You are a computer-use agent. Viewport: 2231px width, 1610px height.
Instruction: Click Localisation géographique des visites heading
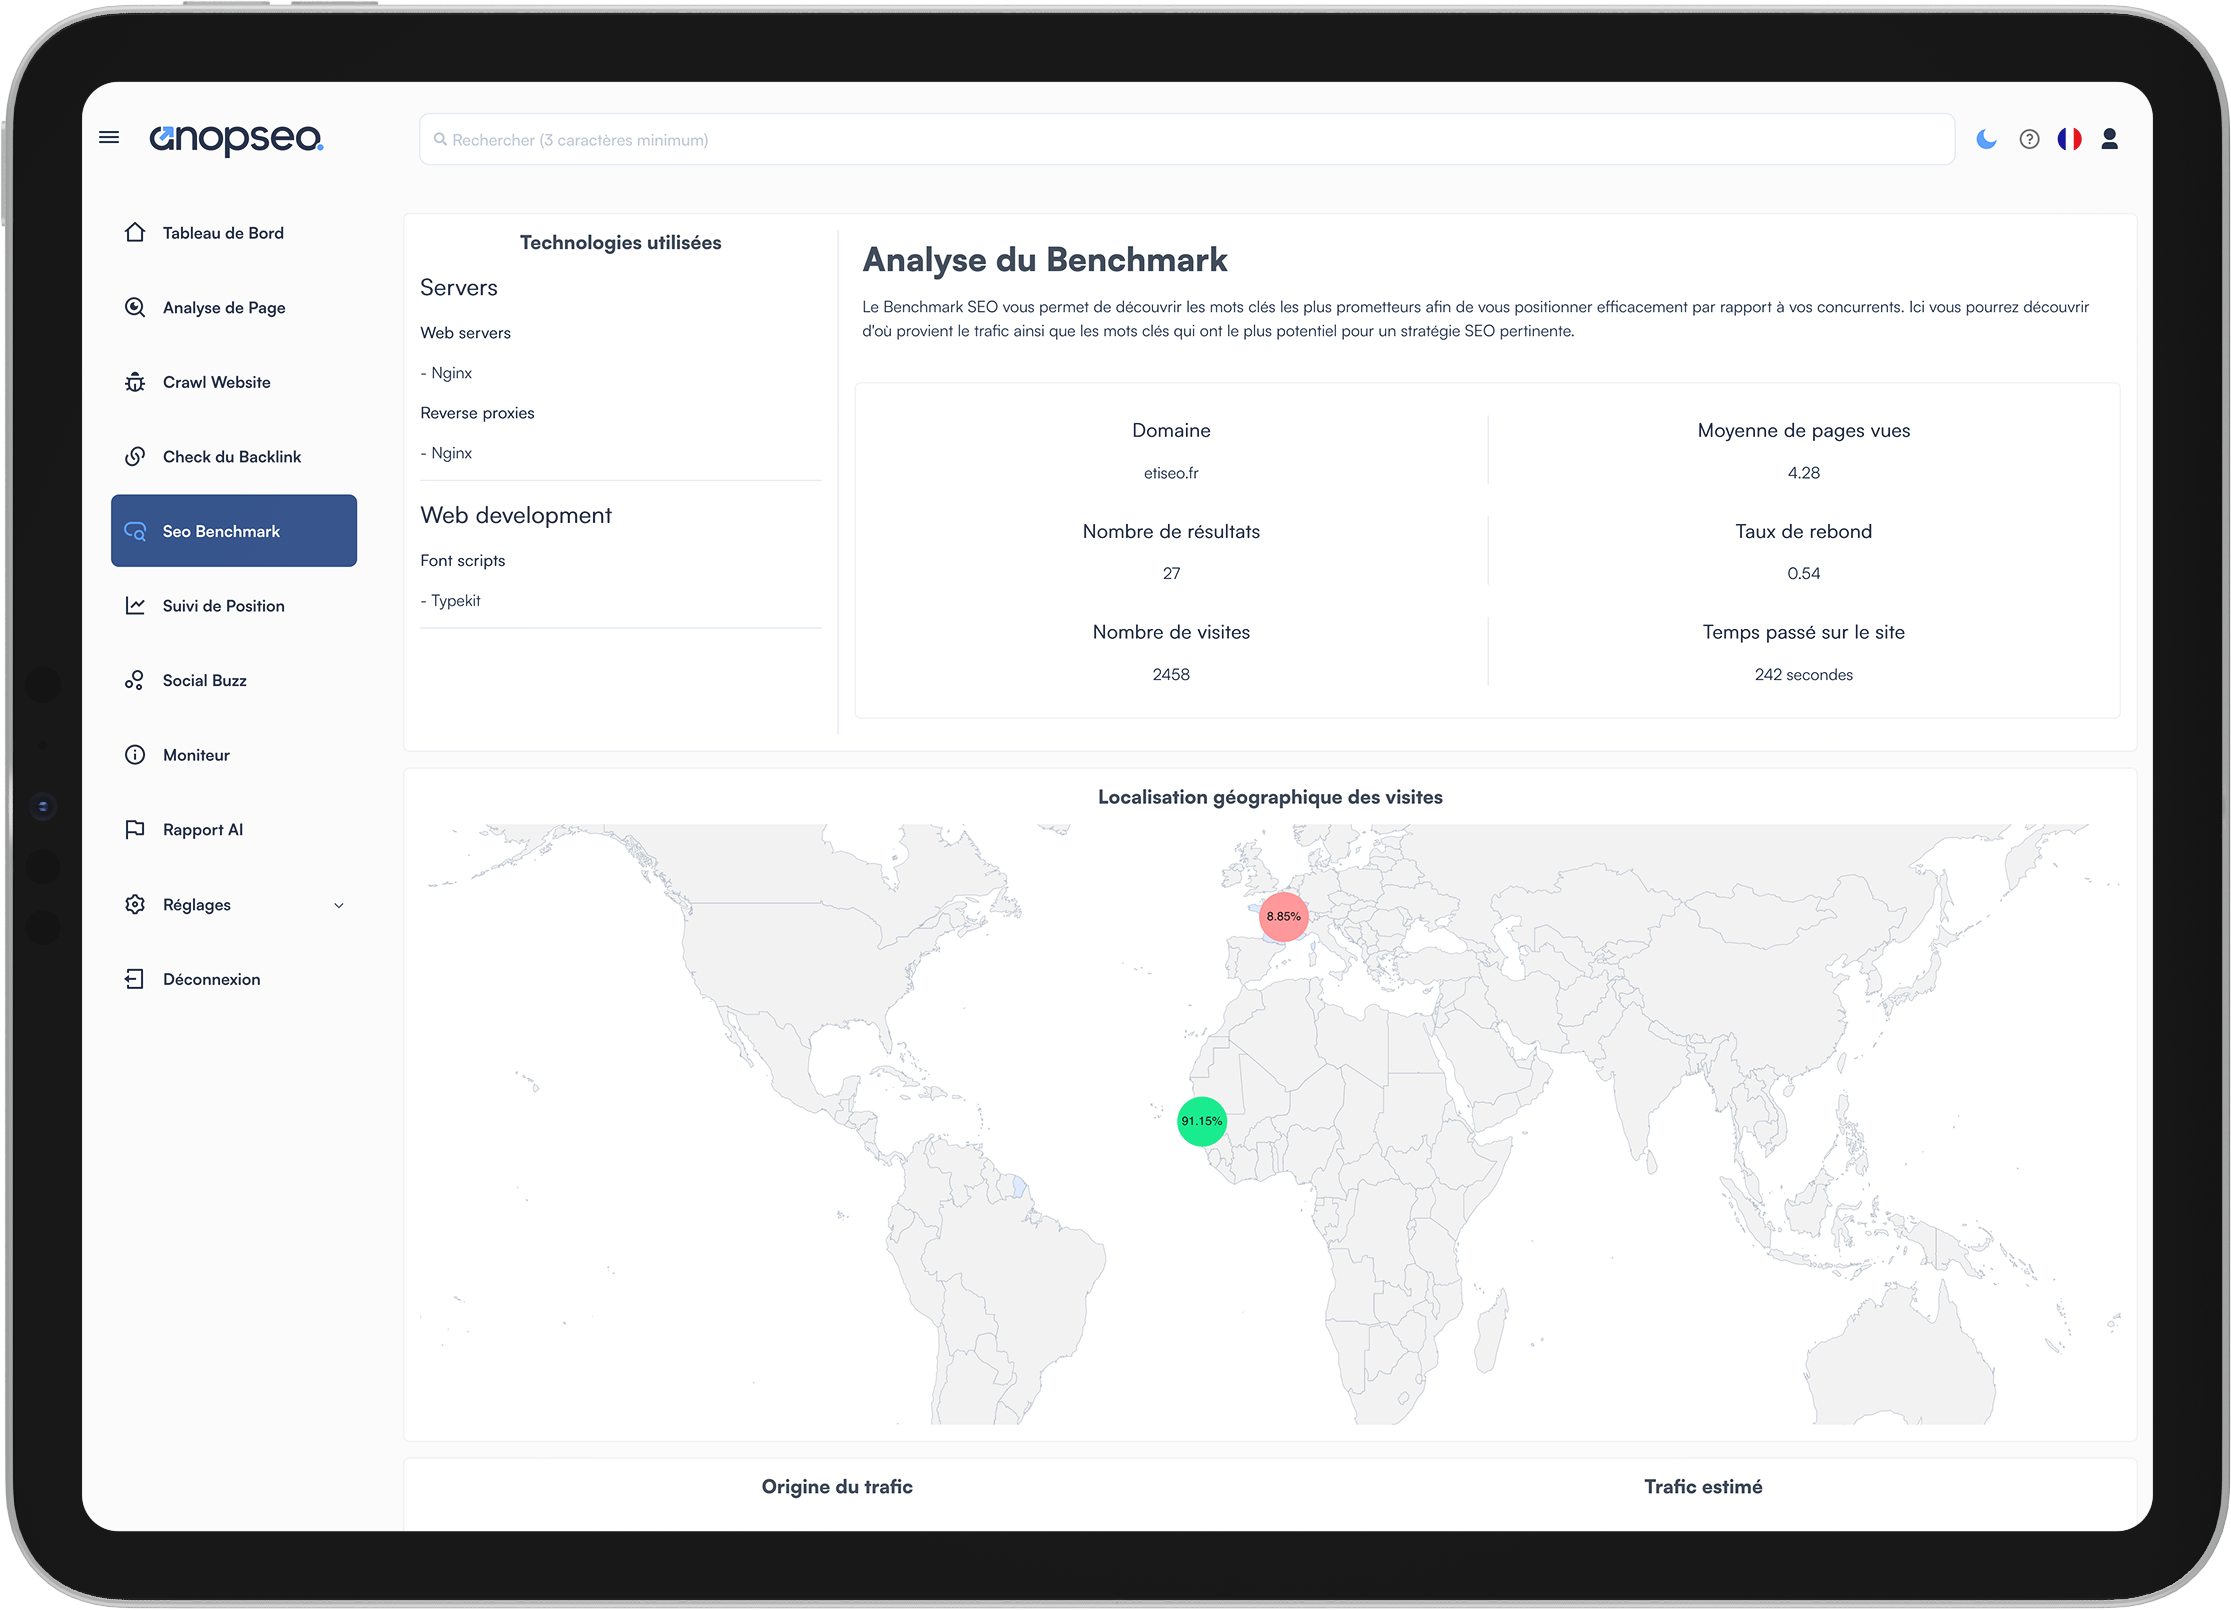(x=1270, y=797)
